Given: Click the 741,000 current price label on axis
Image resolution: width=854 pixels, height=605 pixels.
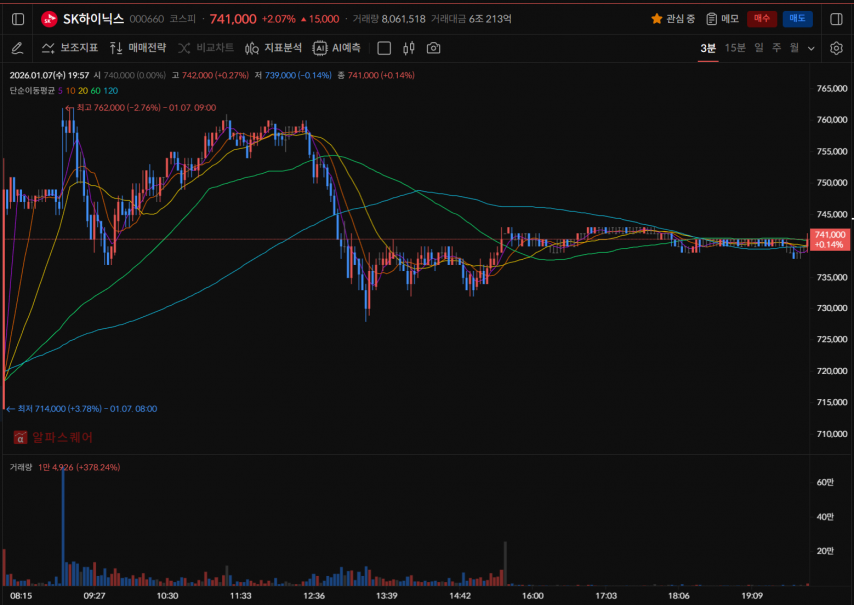Looking at the screenshot, I should [830, 238].
